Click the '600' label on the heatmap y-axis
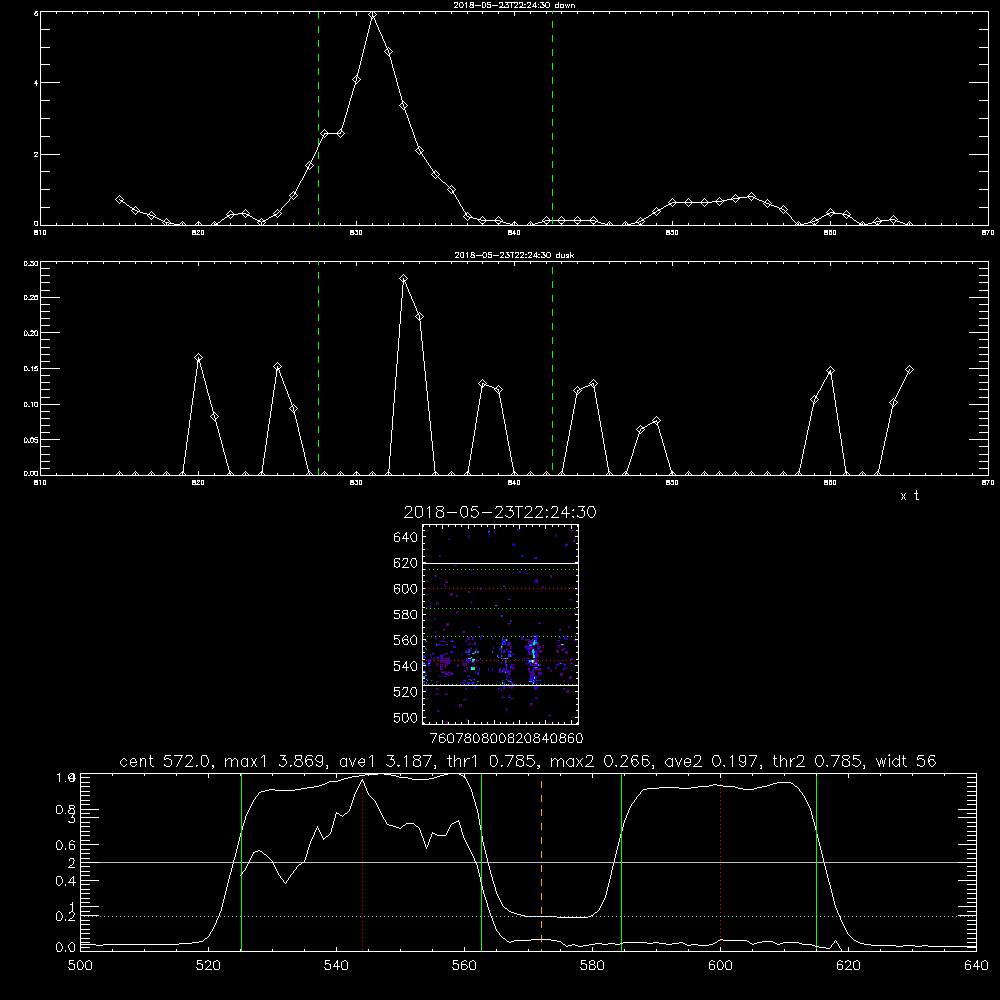 click(x=406, y=589)
